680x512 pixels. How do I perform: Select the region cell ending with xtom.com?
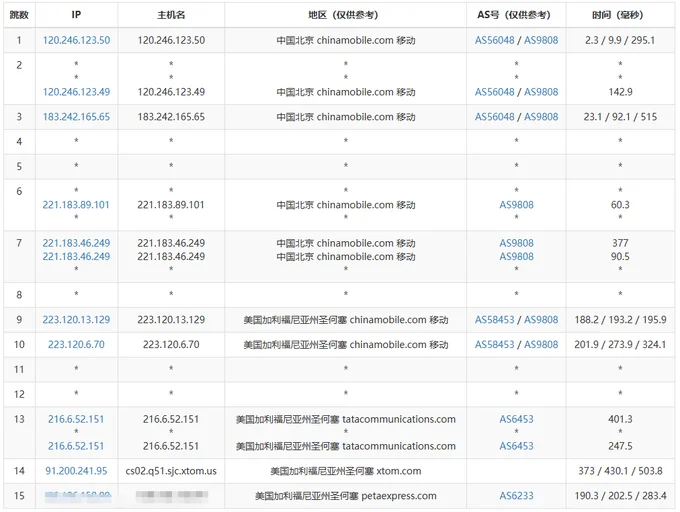point(346,471)
